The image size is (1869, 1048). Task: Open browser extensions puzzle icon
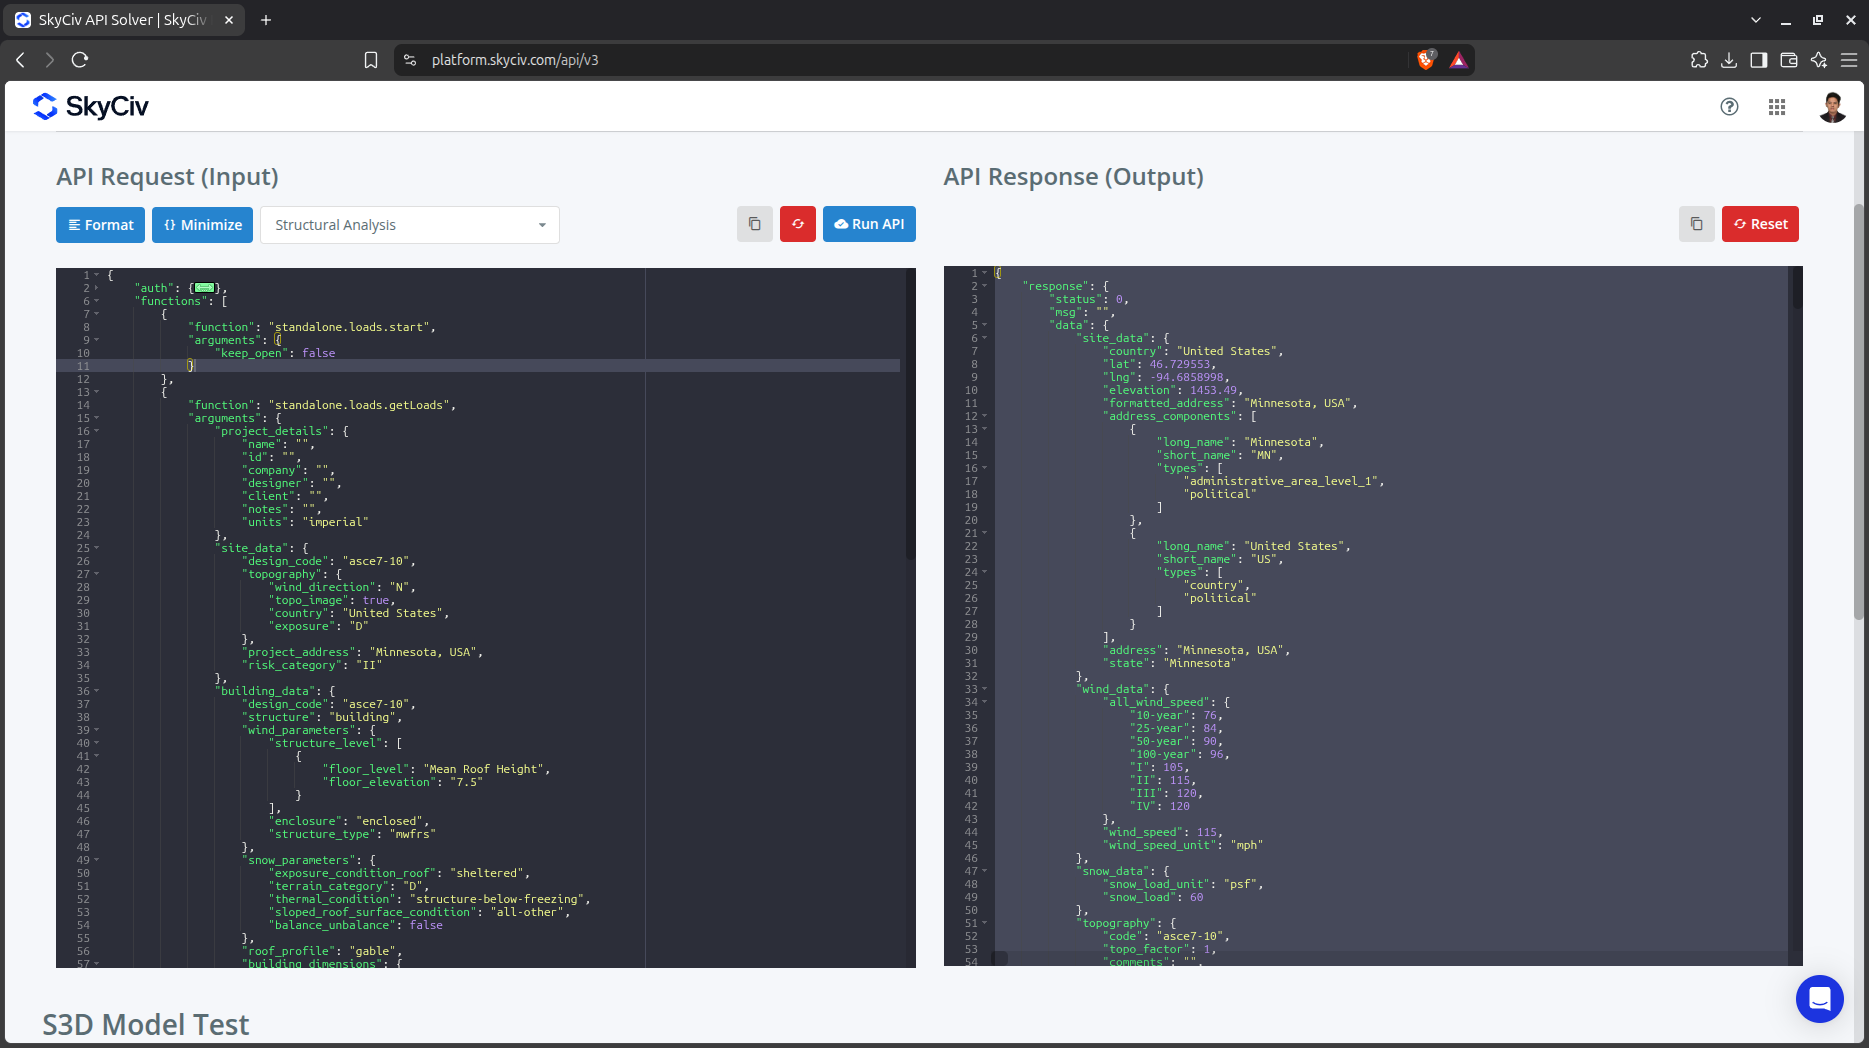1699,60
